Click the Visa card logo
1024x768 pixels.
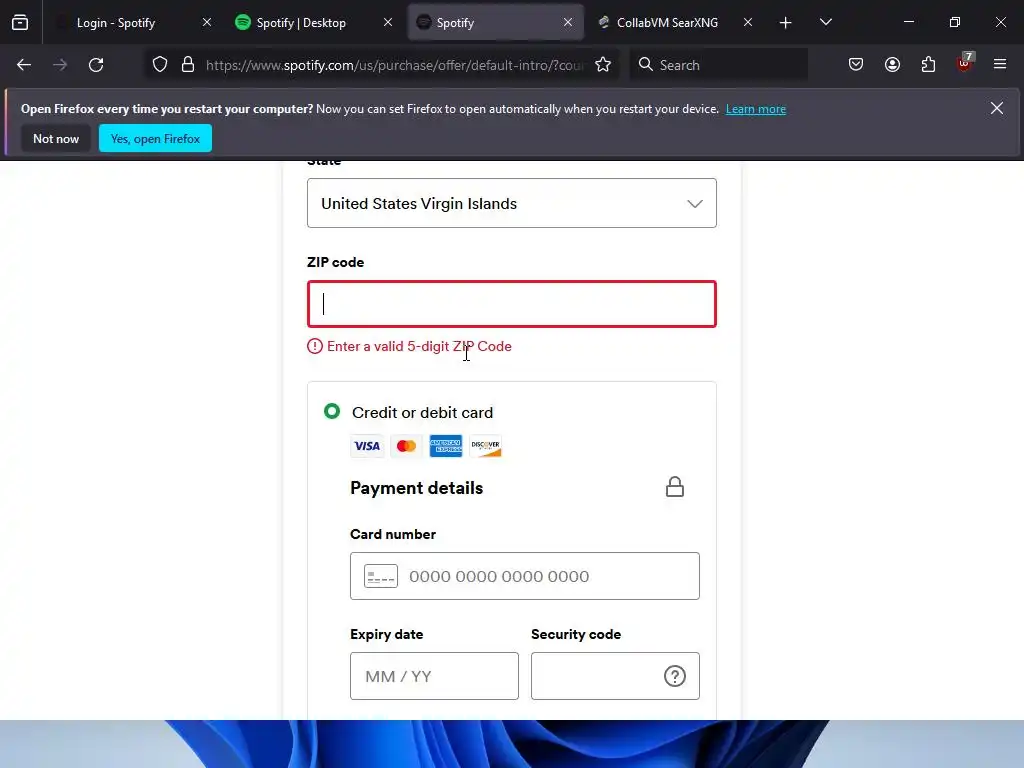(x=367, y=446)
